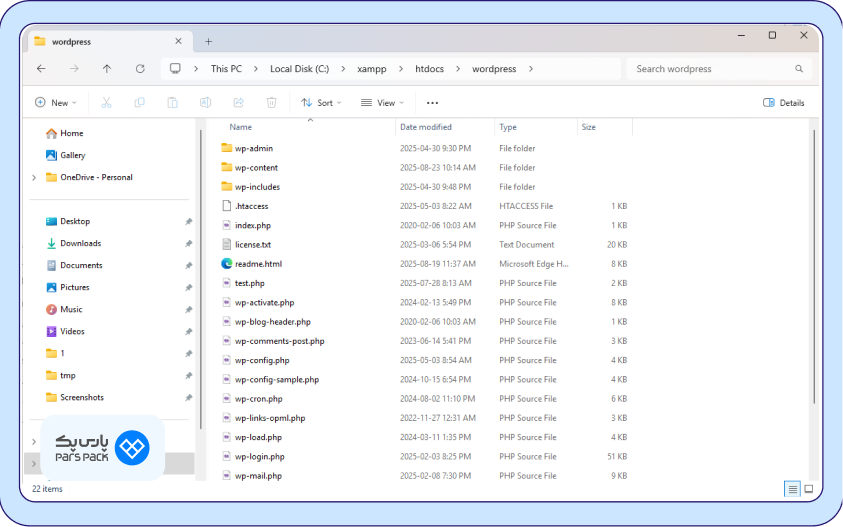The image size is (843, 527).
Task: Open the View dropdown
Action: click(x=382, y=103)
